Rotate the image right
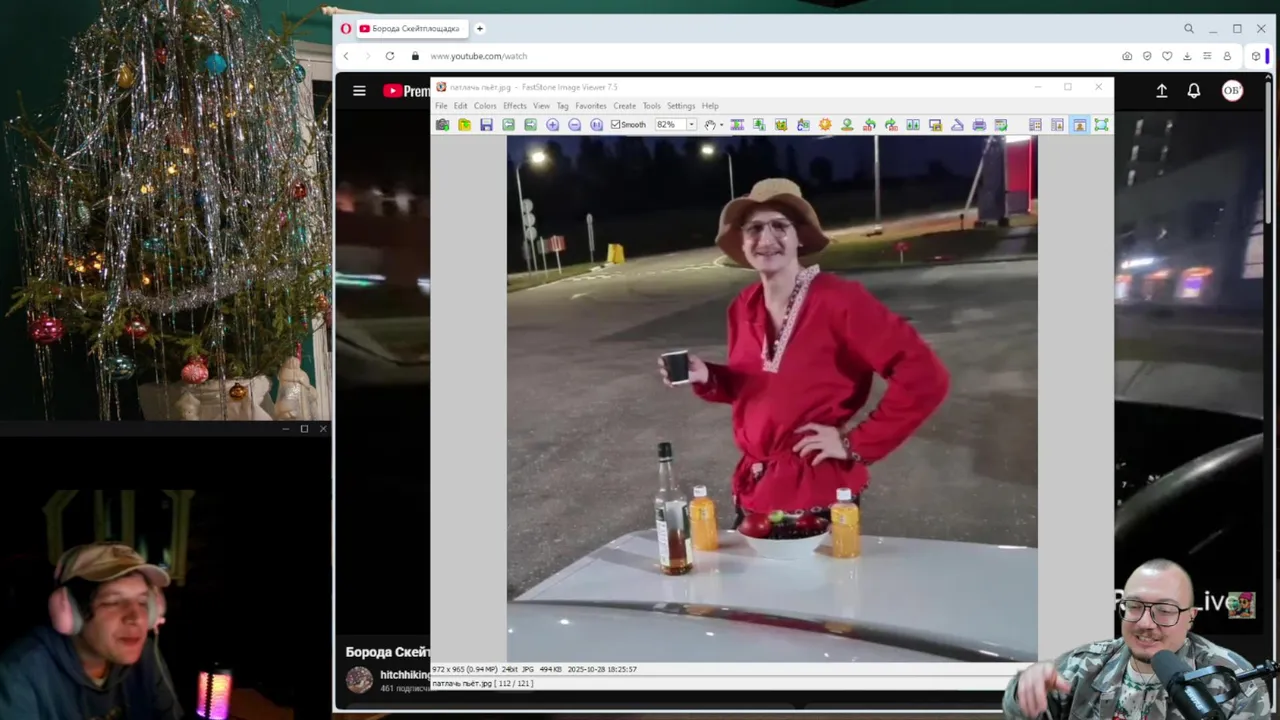Screen dimensions: 1280x720 click(x=891, y=125)
